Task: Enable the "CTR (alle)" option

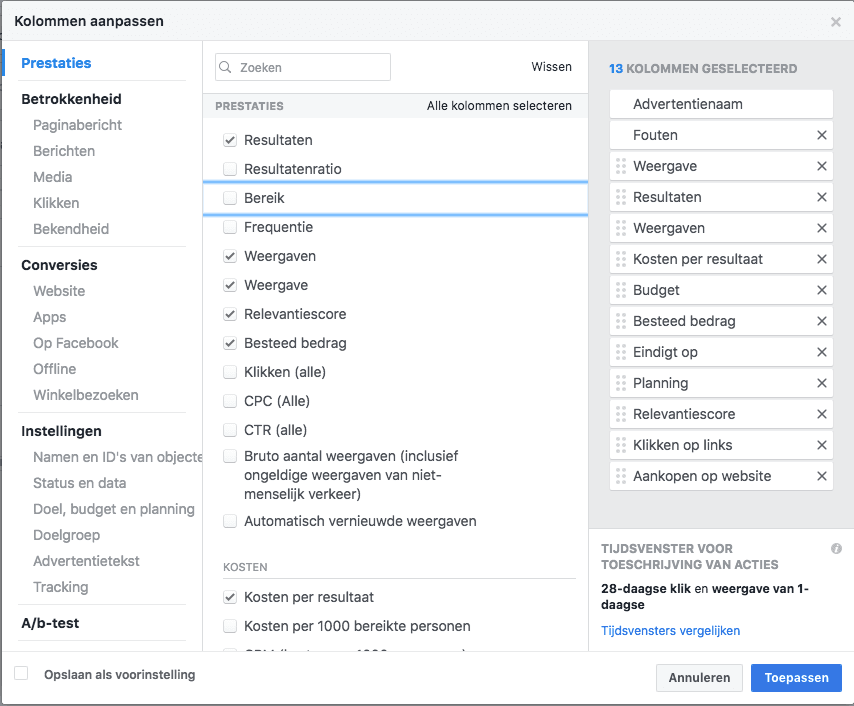Action: [x=230, y=429]
